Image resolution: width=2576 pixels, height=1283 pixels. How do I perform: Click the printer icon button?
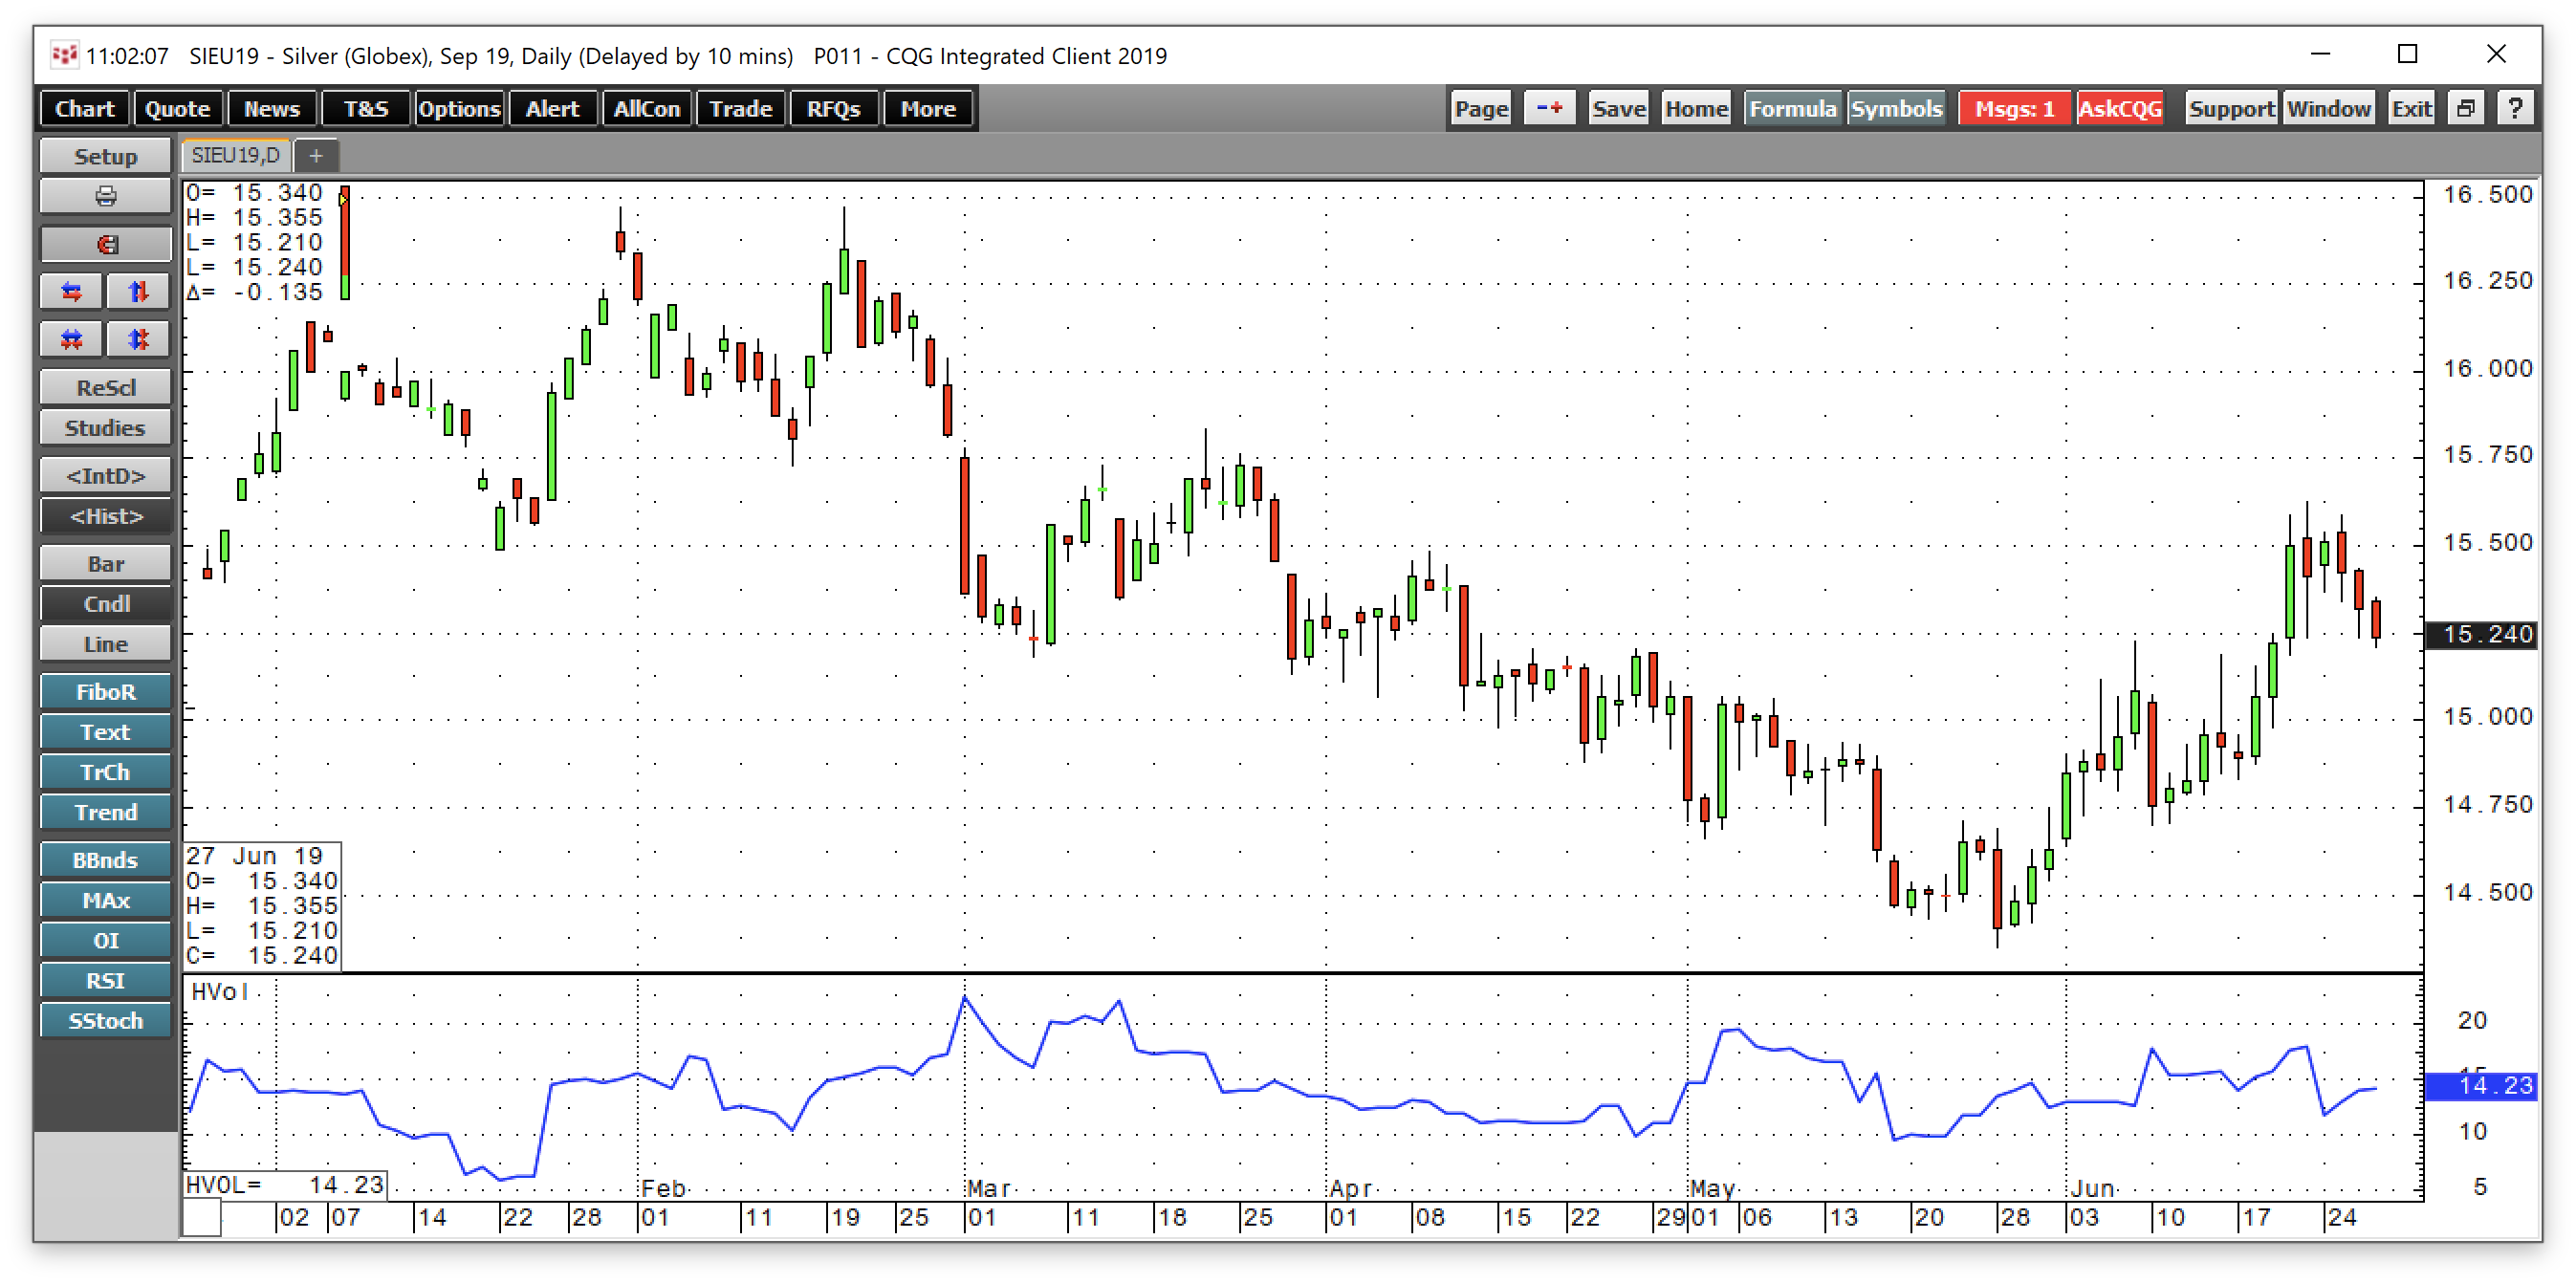(105, 196)
